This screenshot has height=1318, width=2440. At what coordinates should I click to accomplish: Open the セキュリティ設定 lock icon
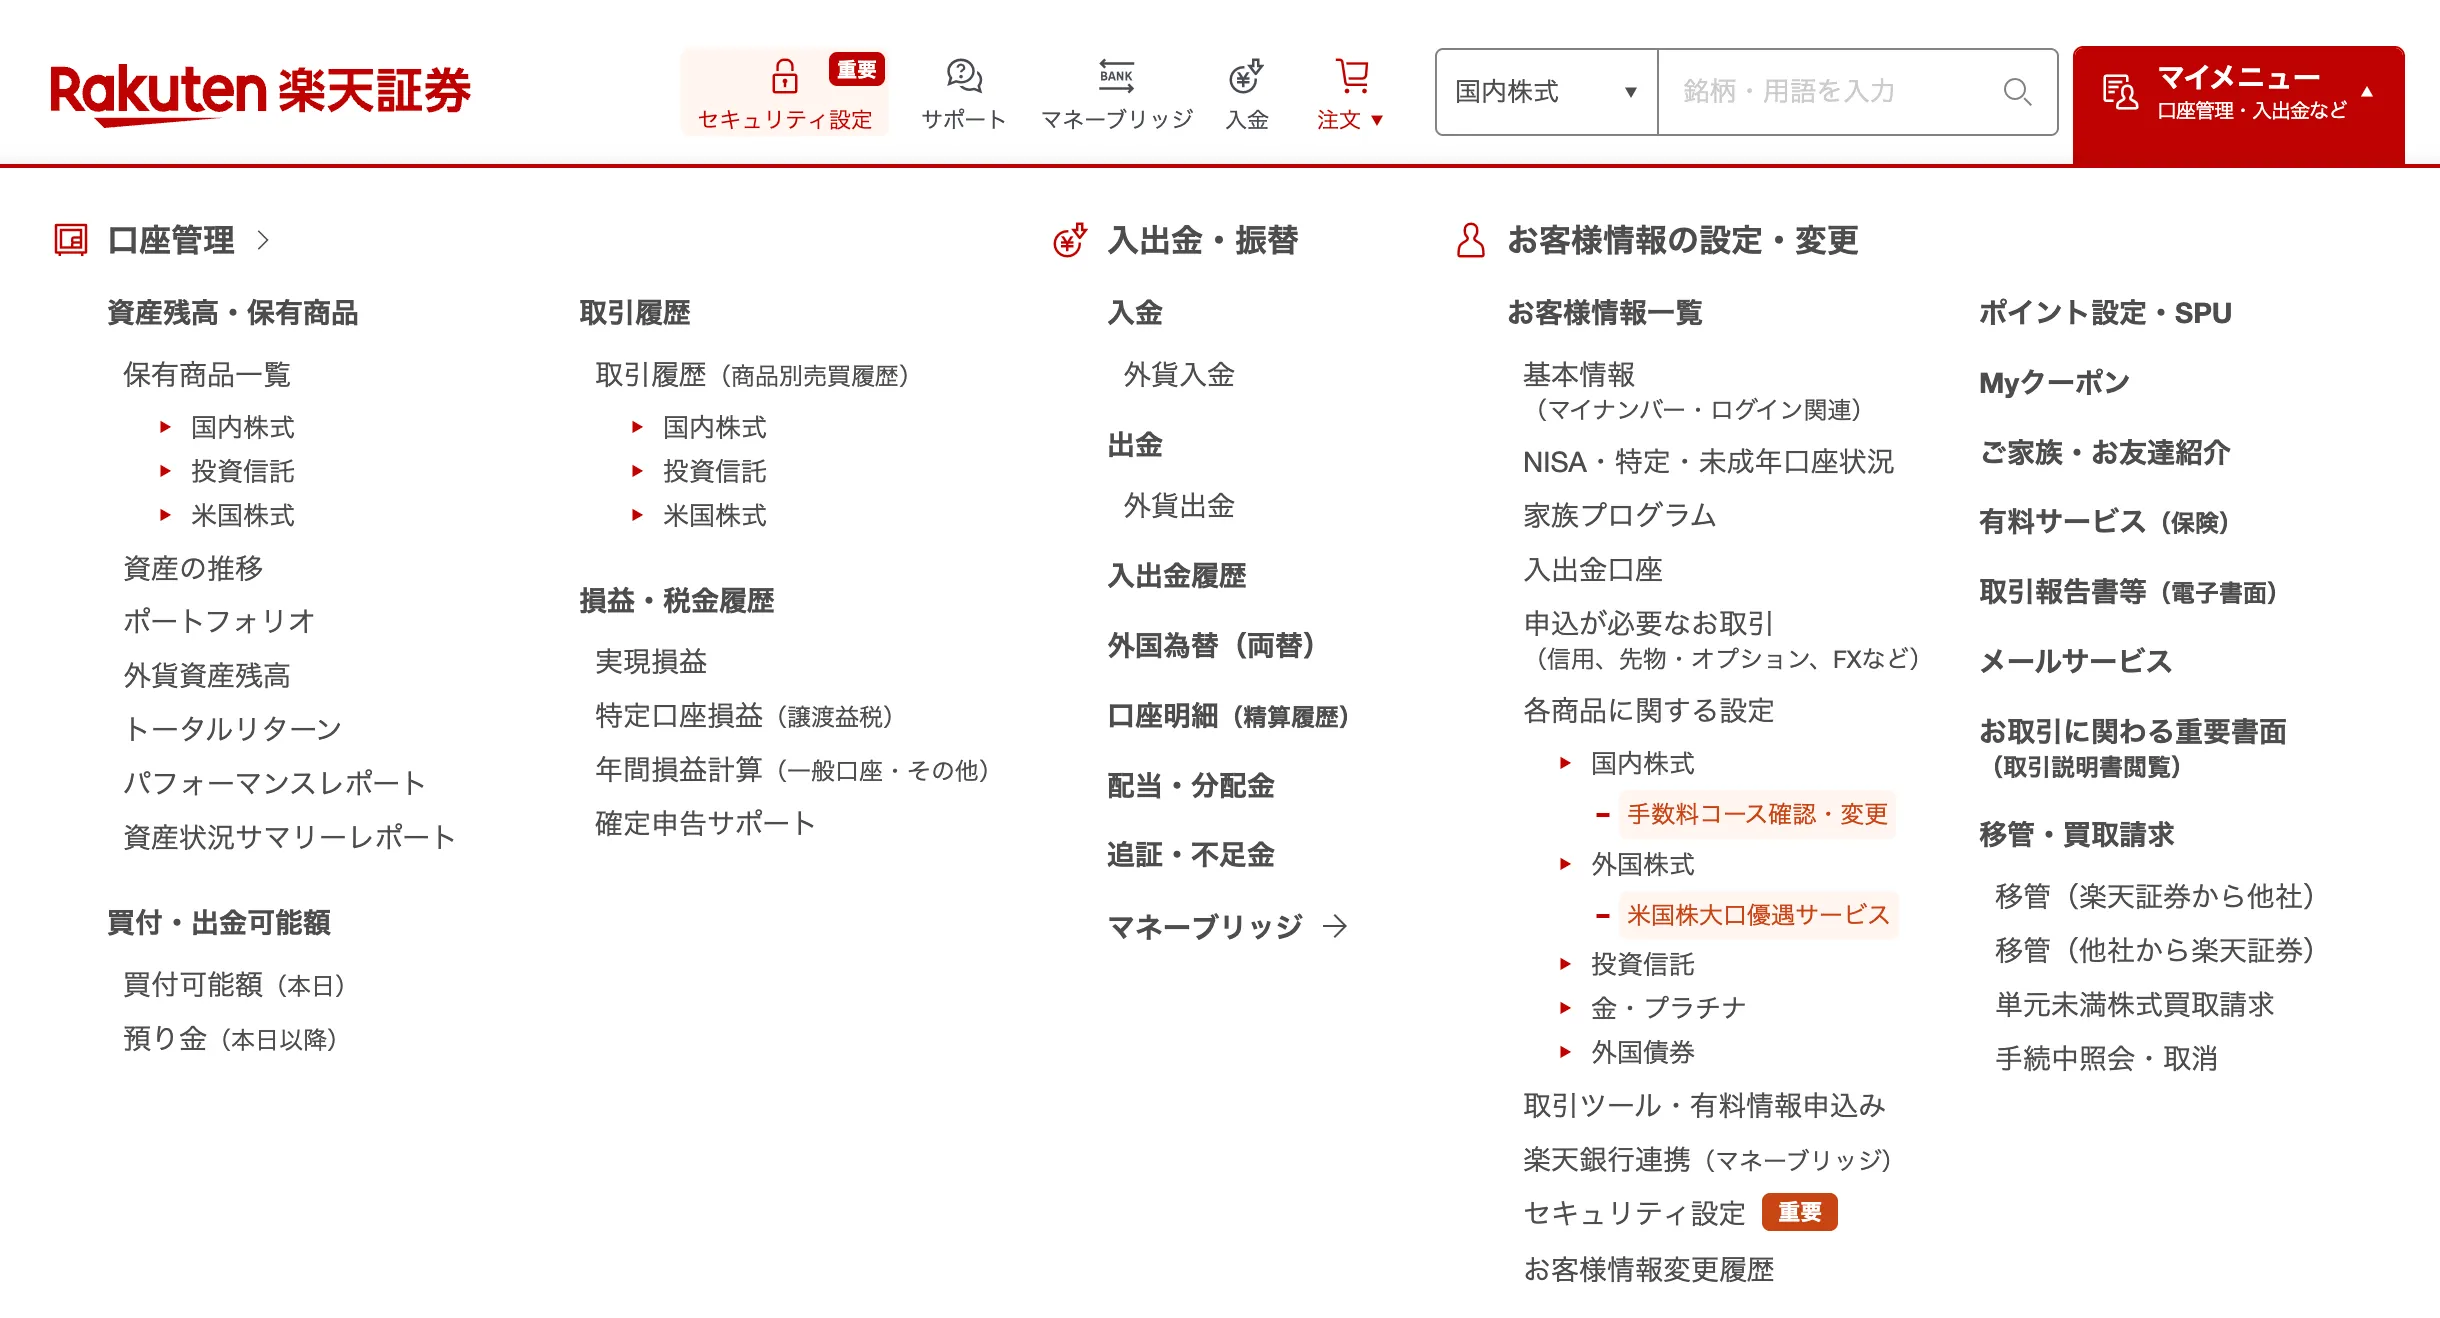click(786, 76)
